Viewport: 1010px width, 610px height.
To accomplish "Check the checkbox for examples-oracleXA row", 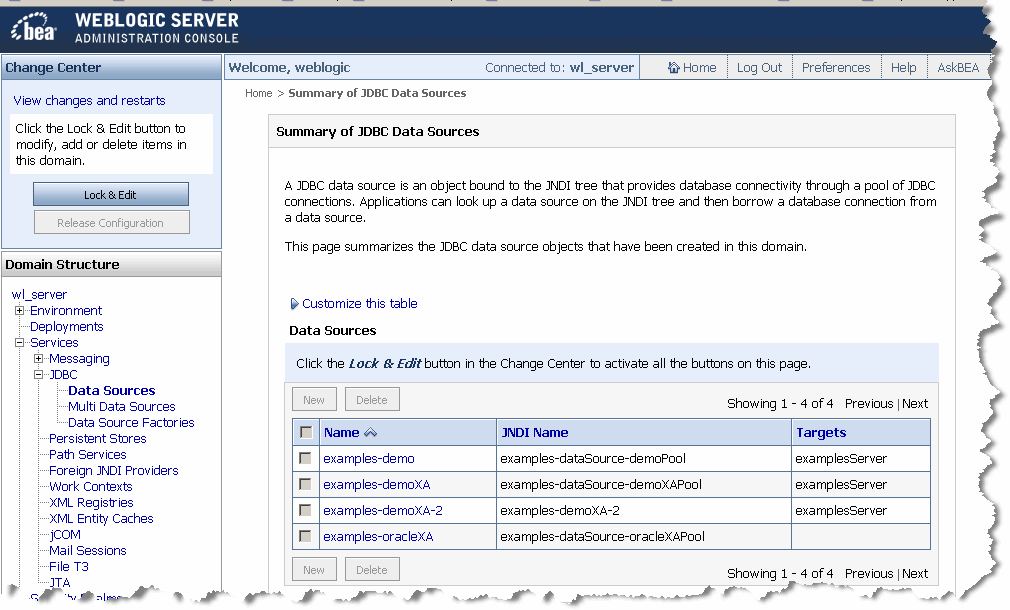I will pyautogui.click(x=307, y=537).
